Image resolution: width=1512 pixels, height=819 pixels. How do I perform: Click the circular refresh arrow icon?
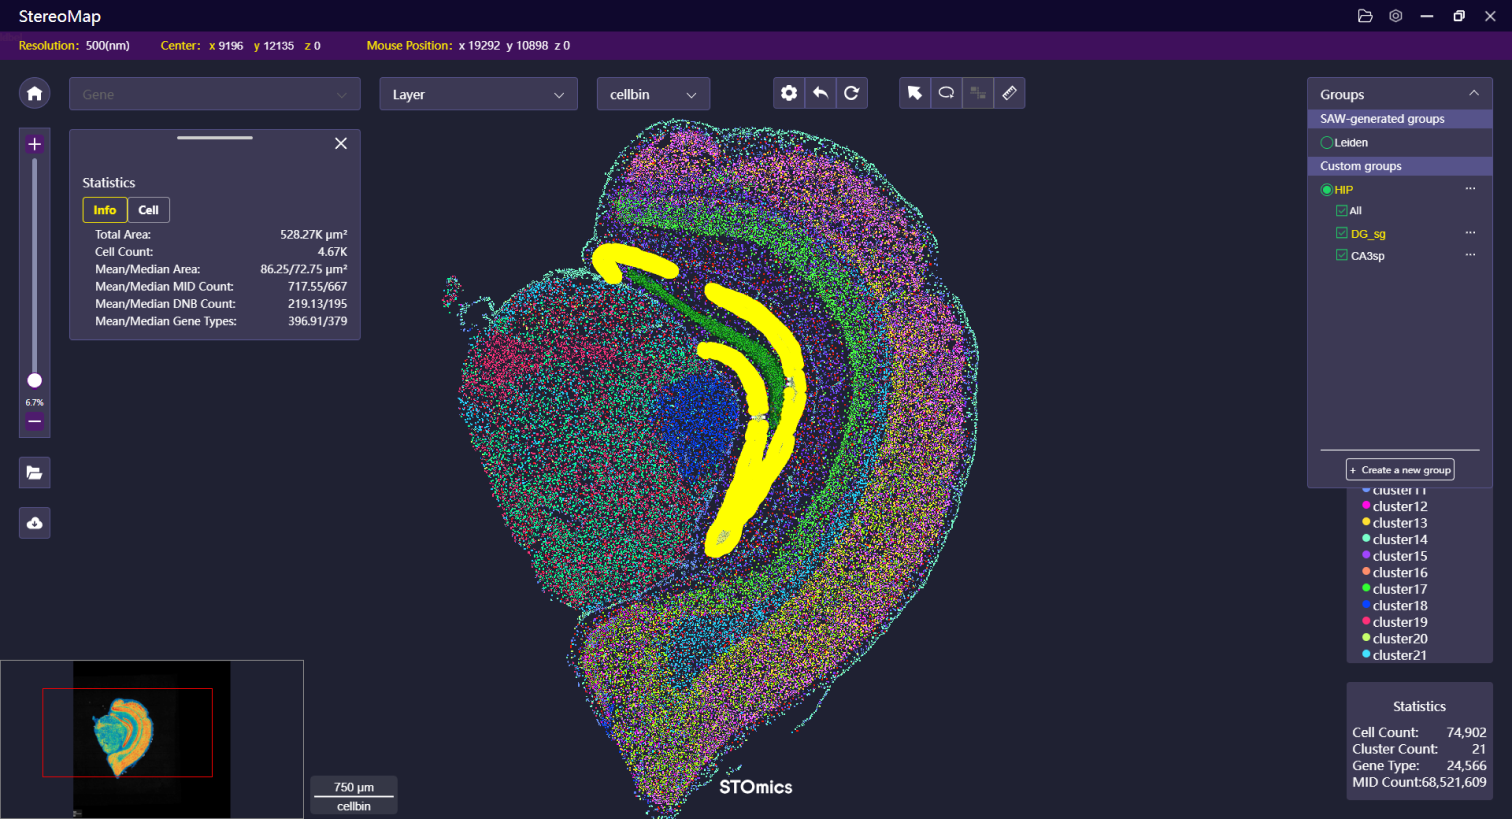tap(851, 93)
